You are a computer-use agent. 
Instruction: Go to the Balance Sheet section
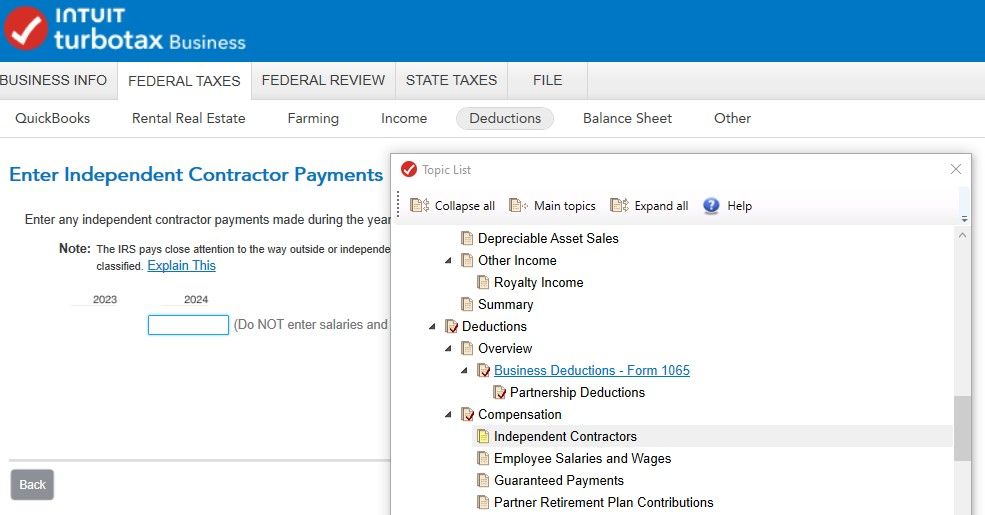coord(627,118)
